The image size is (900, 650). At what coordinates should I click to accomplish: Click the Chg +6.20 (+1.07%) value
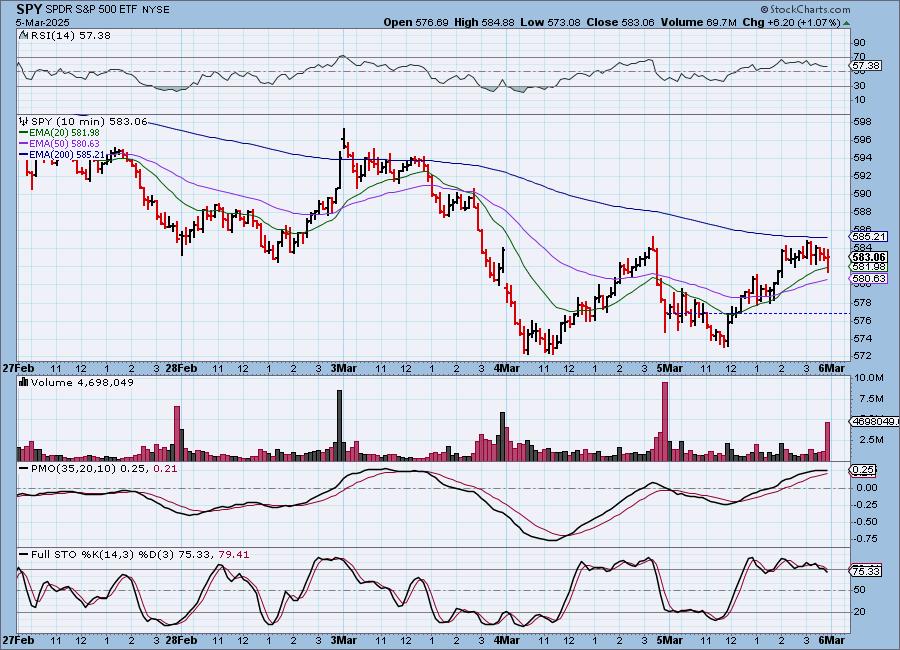(792, 22)
